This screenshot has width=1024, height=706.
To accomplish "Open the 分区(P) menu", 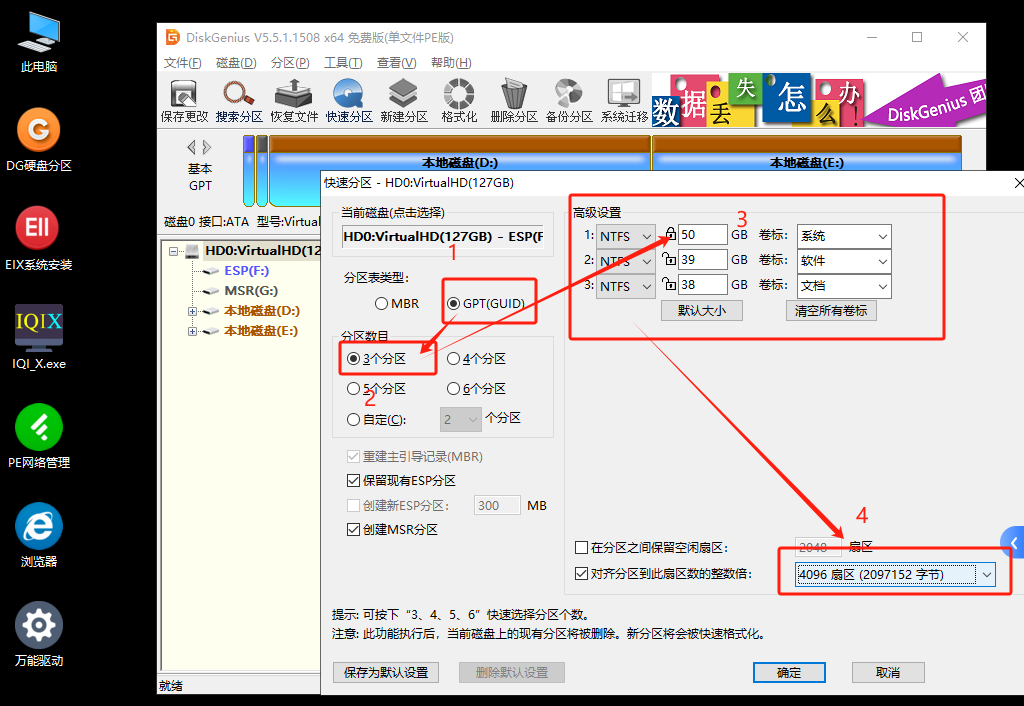I will pyautogui.click(x=289, y=62).
